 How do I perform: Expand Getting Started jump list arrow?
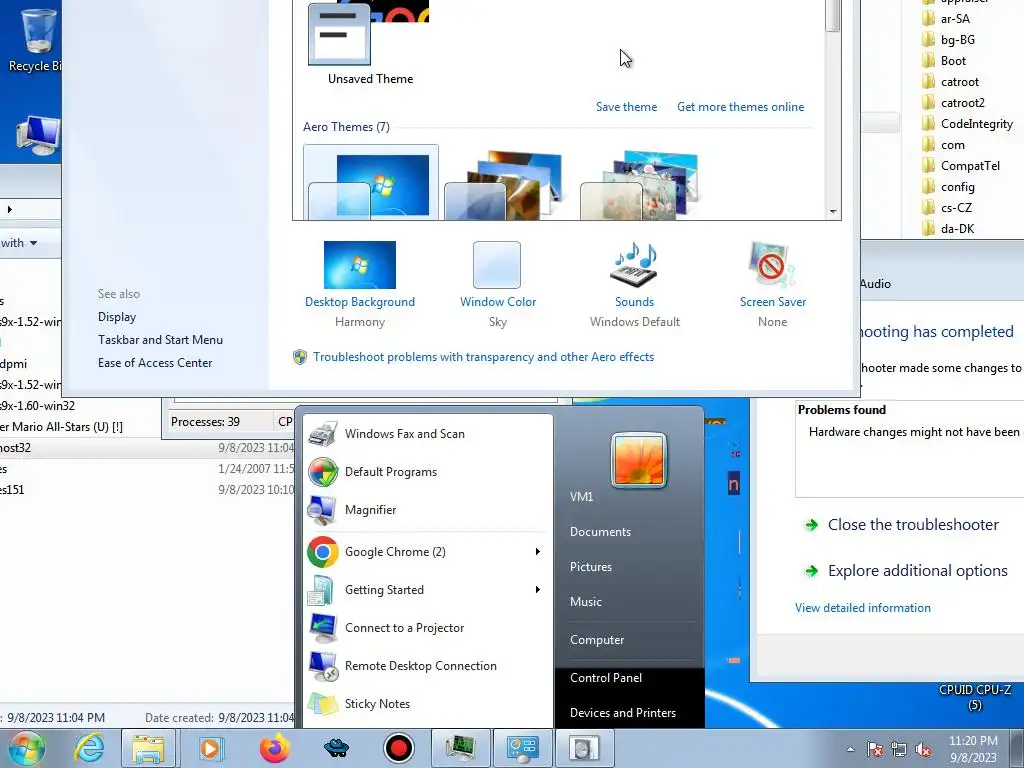click(x=537, y=590)
